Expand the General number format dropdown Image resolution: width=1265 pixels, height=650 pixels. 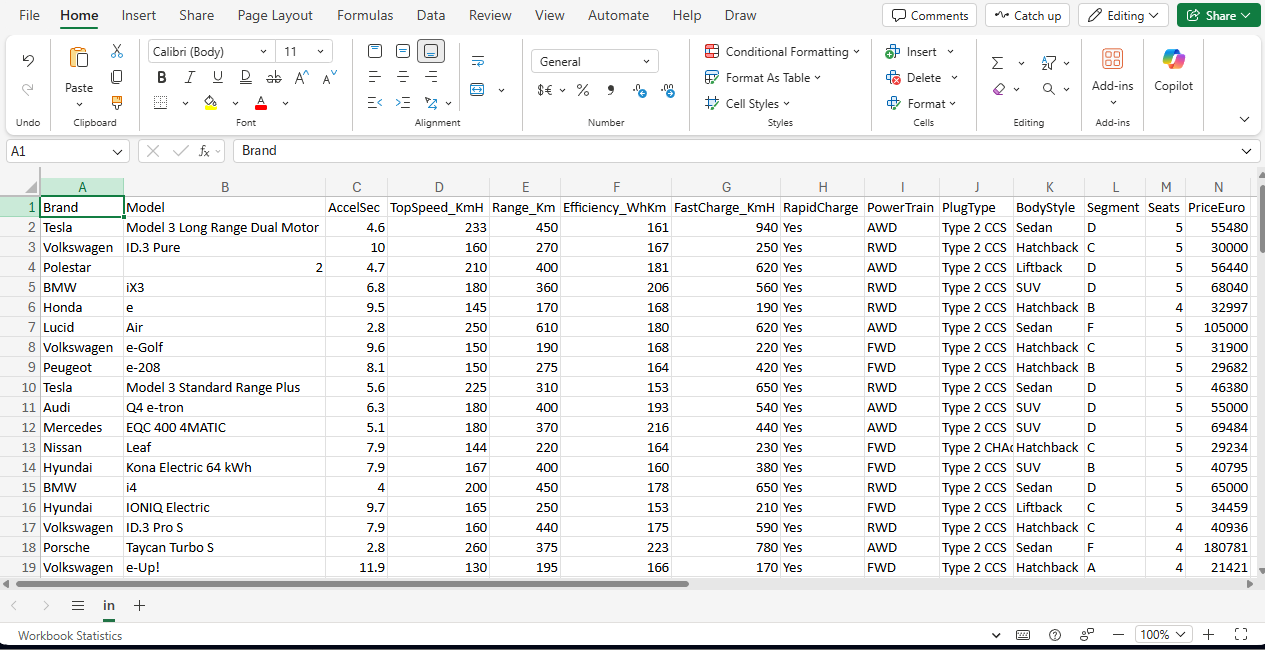[x=594, y=62]
